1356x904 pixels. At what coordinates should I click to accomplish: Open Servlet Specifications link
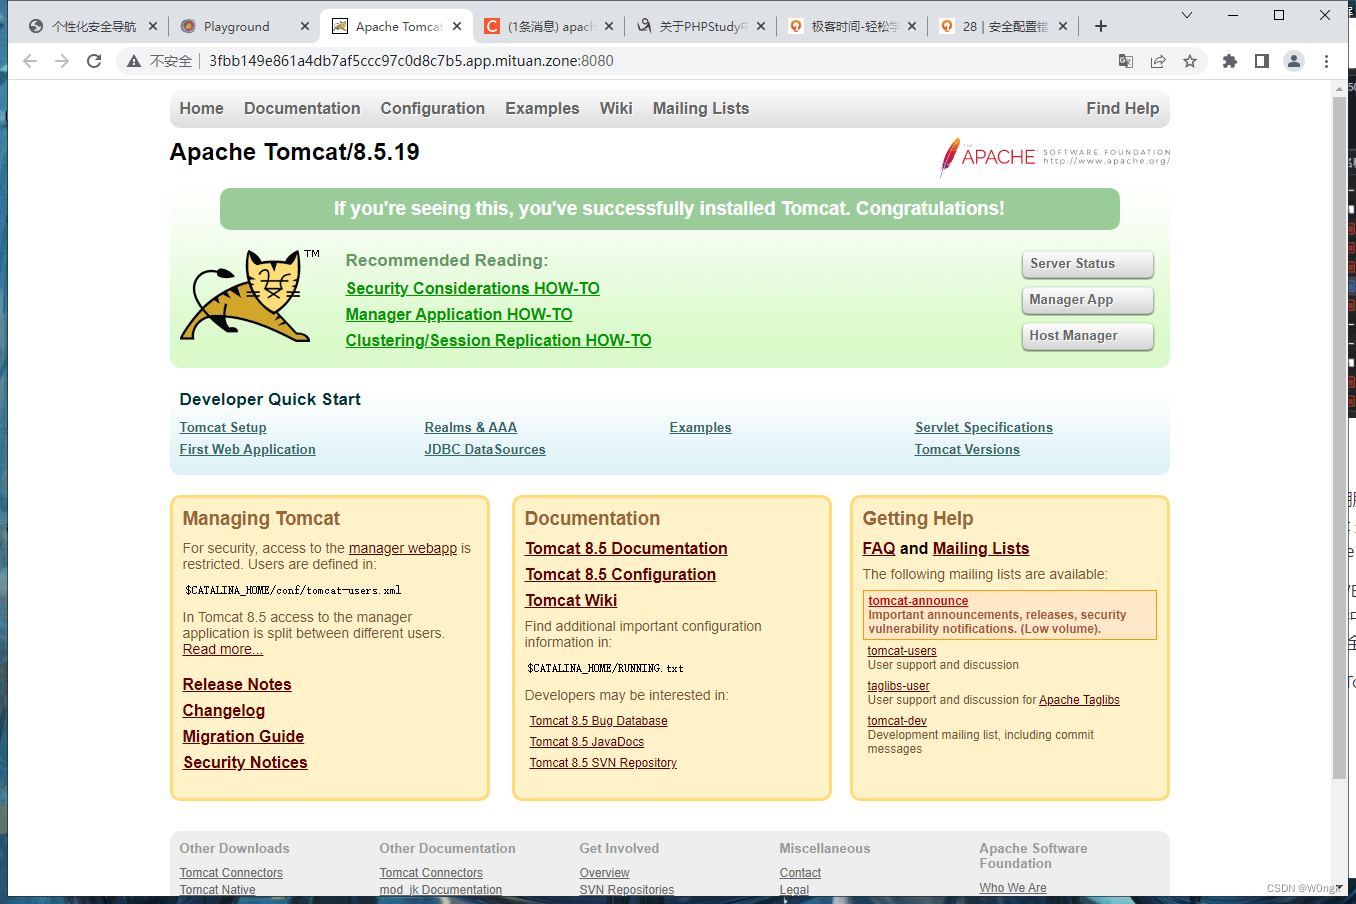click(984, 427)
